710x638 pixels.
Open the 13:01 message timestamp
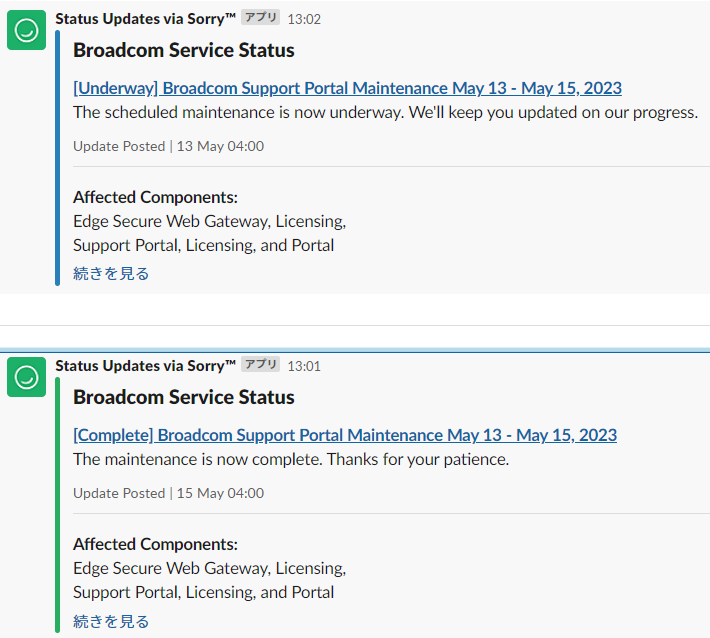(x=304, y=366)
